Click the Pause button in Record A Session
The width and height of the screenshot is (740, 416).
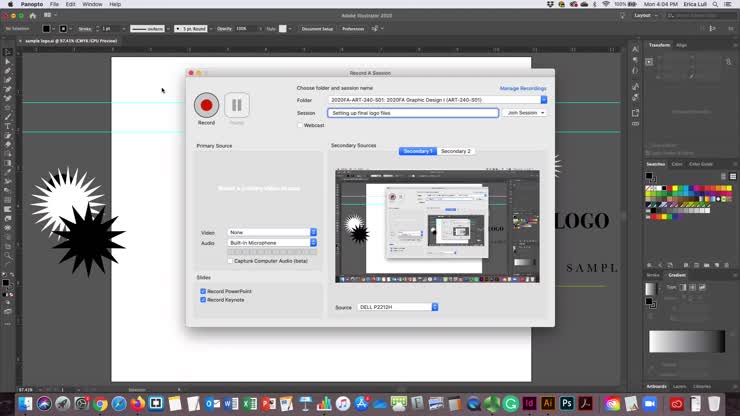[x=237, y=105]
